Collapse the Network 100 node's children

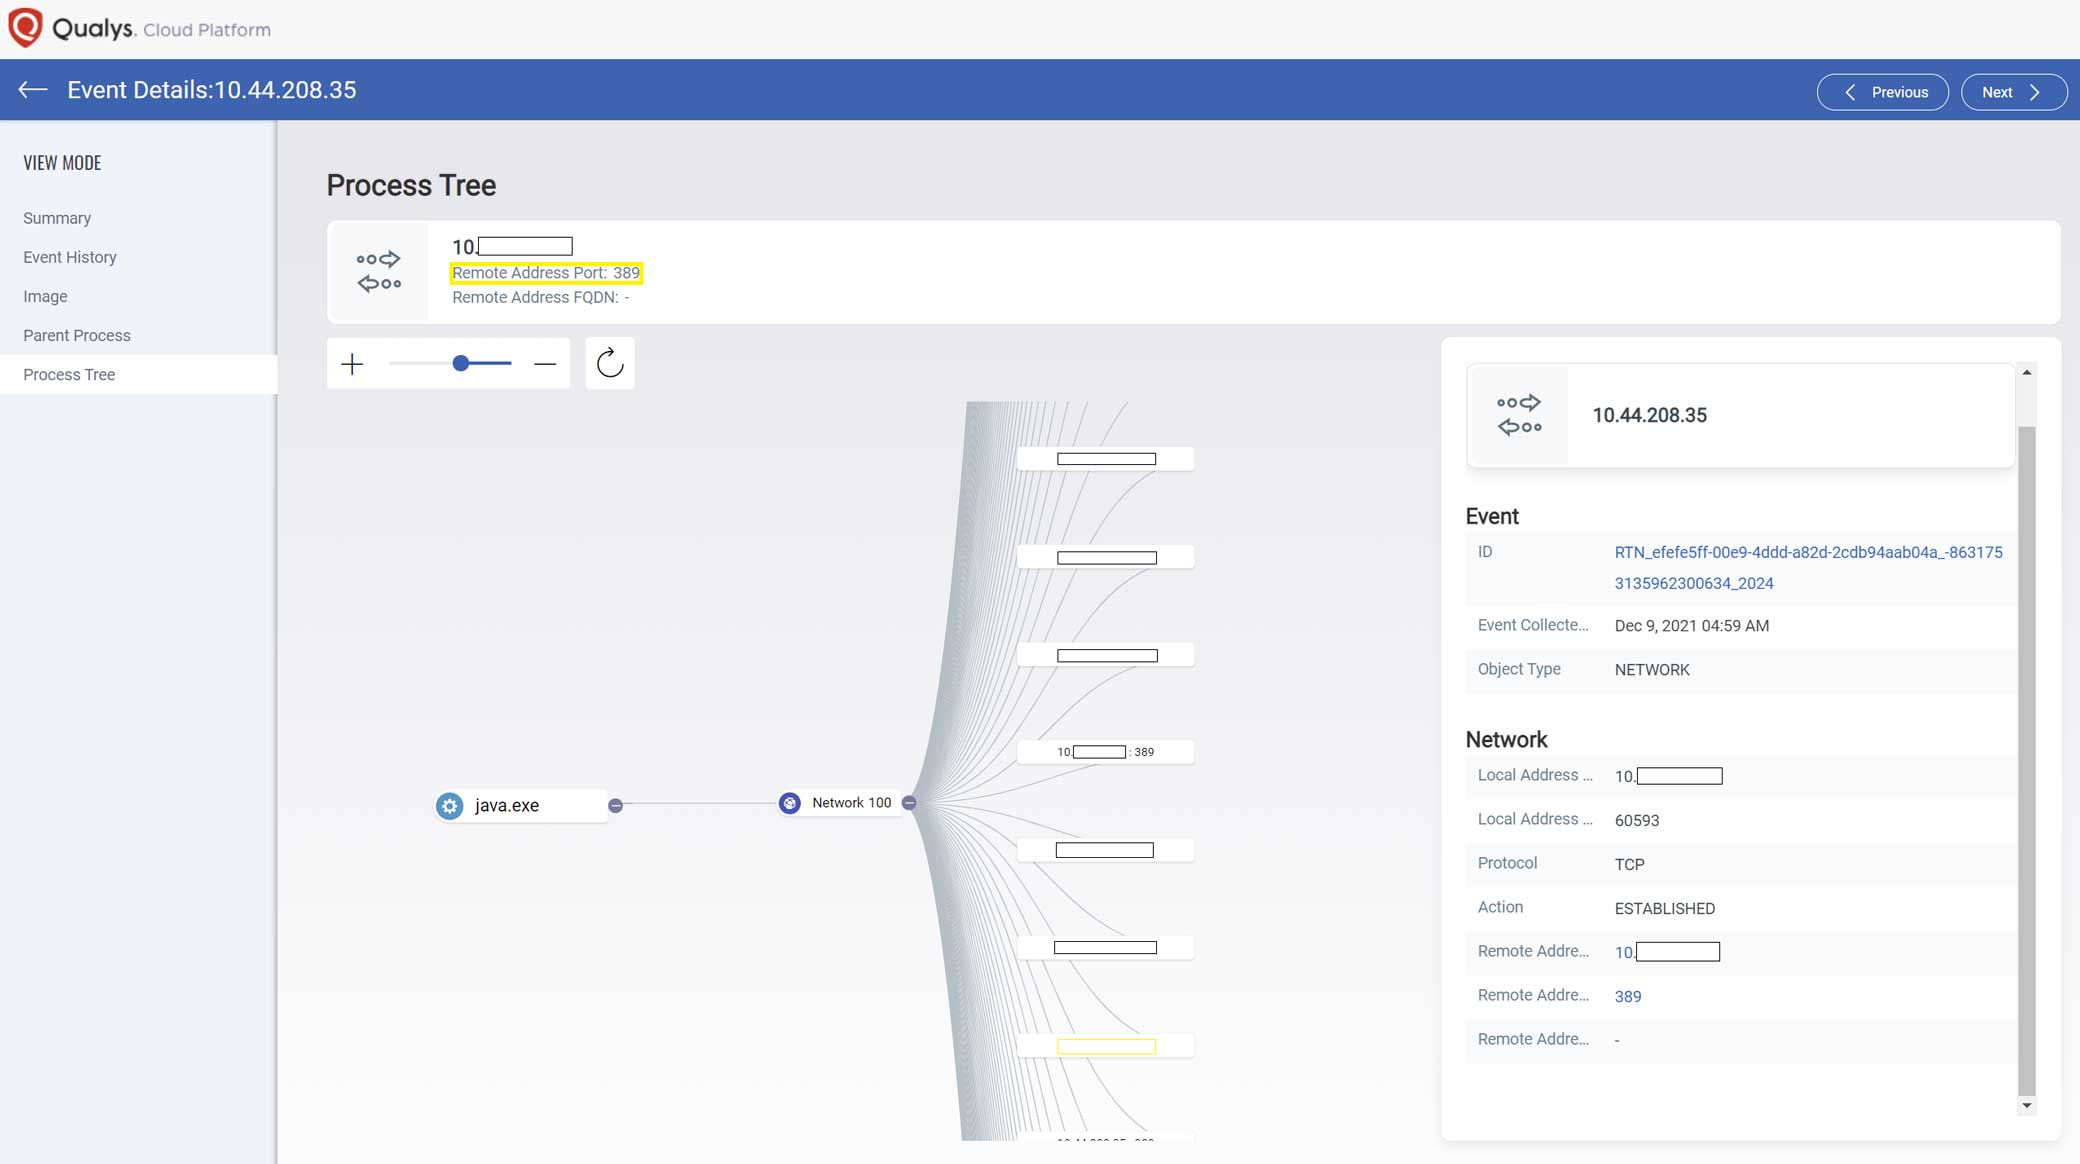point(909,802)
